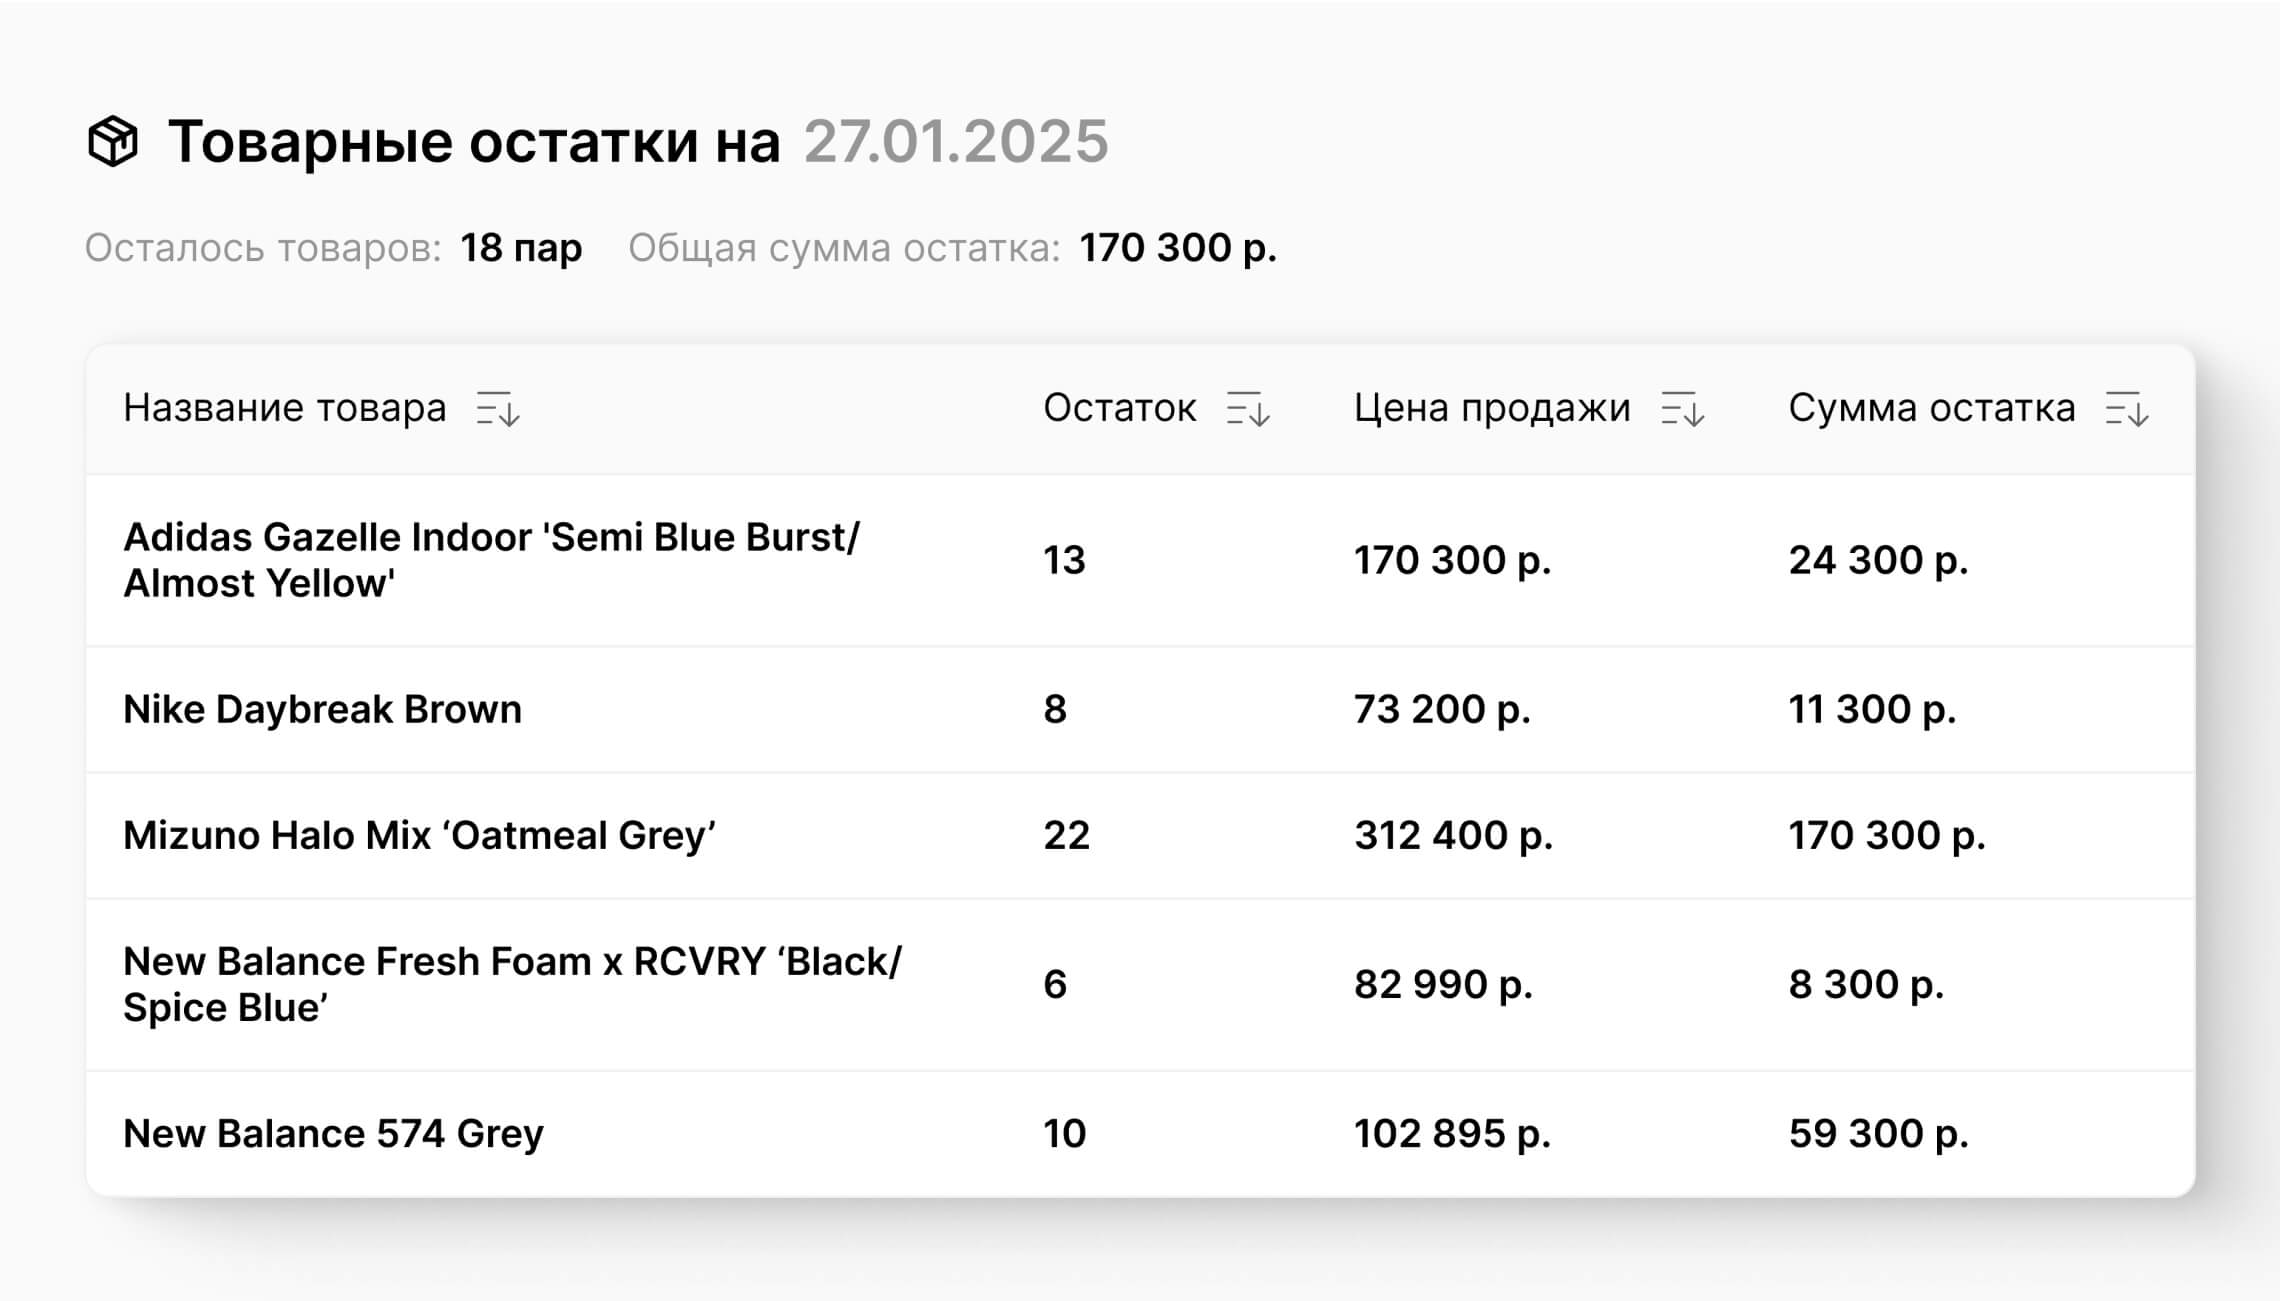Select the Adidas Gazelle Indoor product name

click(x=491, y=560)
